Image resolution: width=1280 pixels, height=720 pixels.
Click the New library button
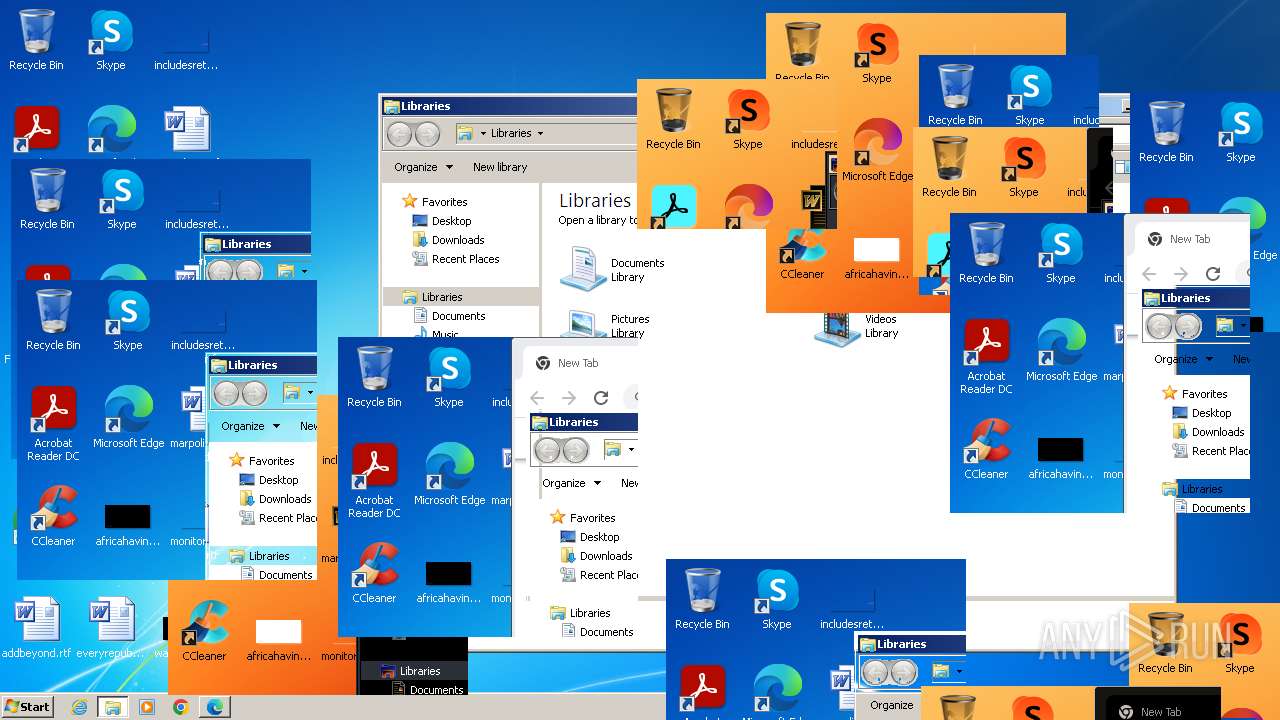500,167
